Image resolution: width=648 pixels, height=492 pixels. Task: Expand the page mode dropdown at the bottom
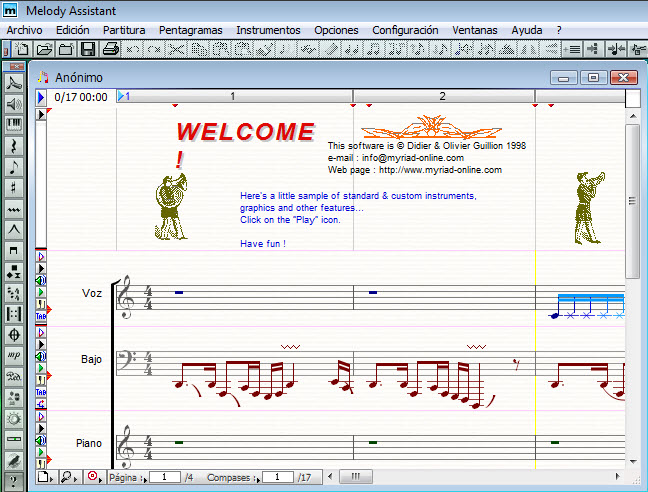coord(45,477)
